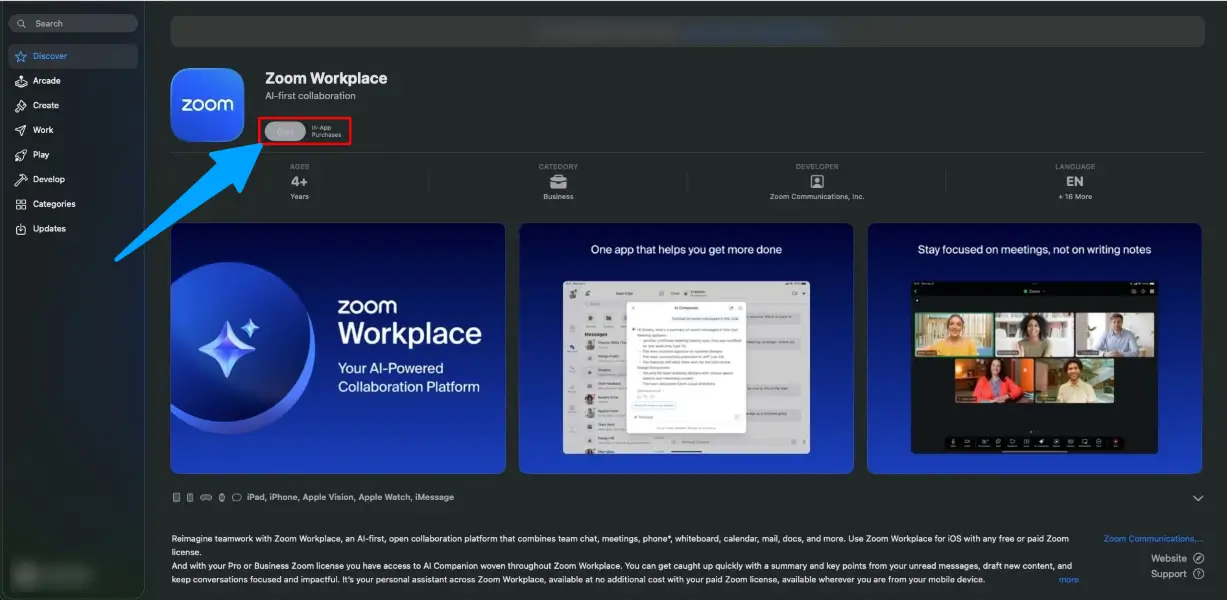Screen dimensions: 1227x600
Task: Click the Get button
Action: click(284, 130)
